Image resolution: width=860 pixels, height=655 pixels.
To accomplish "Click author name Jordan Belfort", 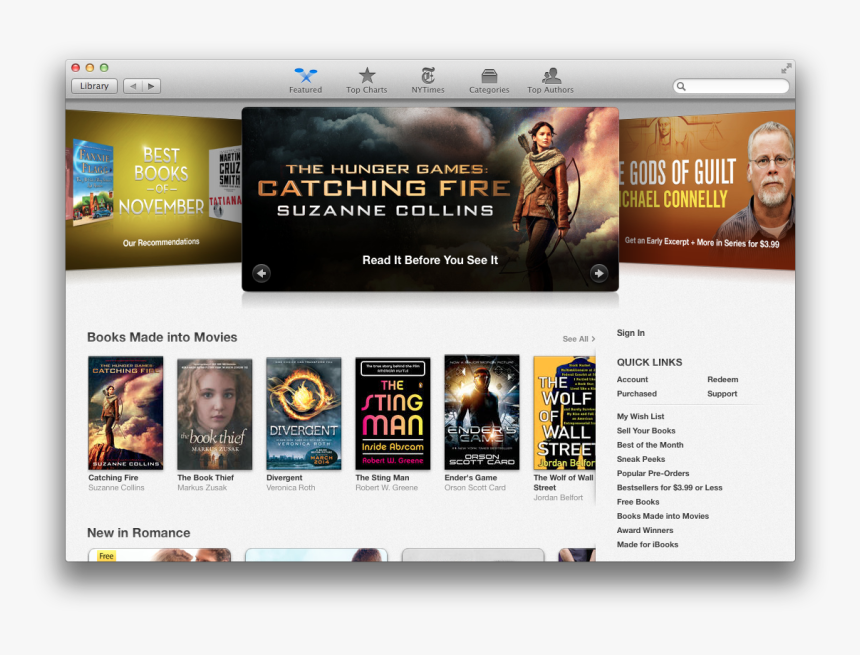I will 558,498.
